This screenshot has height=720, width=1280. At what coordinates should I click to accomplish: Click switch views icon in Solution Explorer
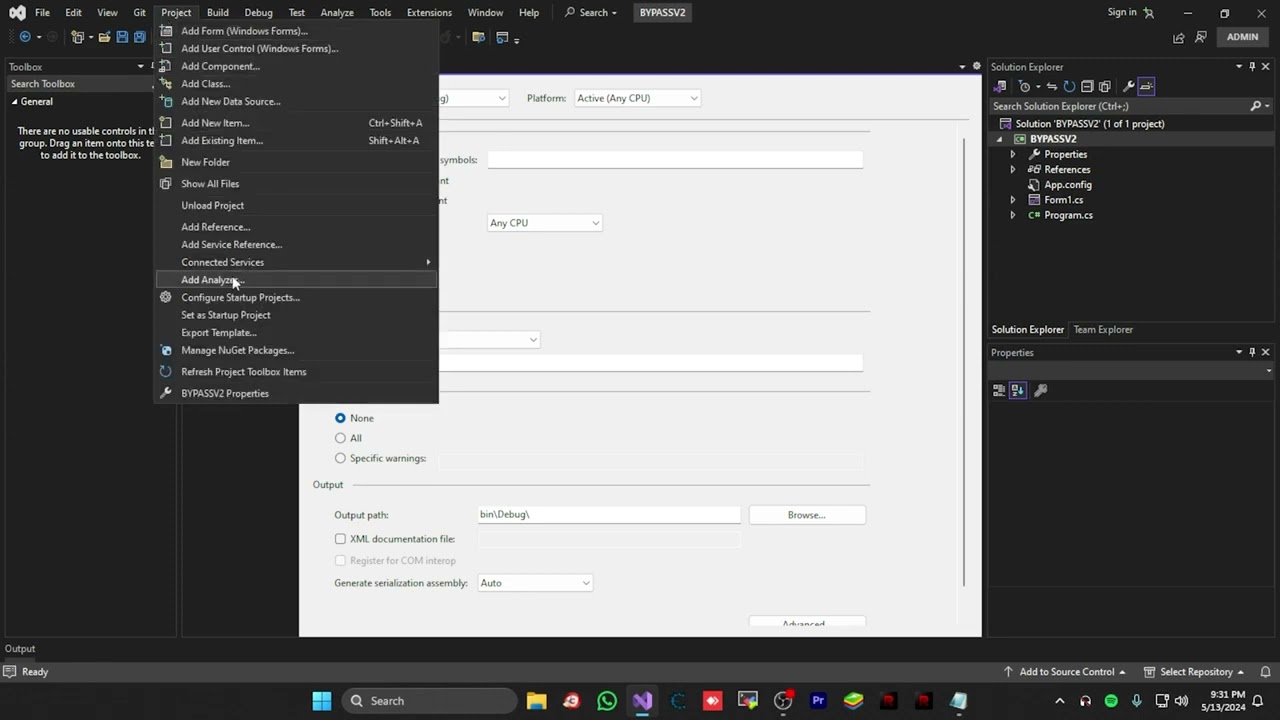[x=999, y=86]
